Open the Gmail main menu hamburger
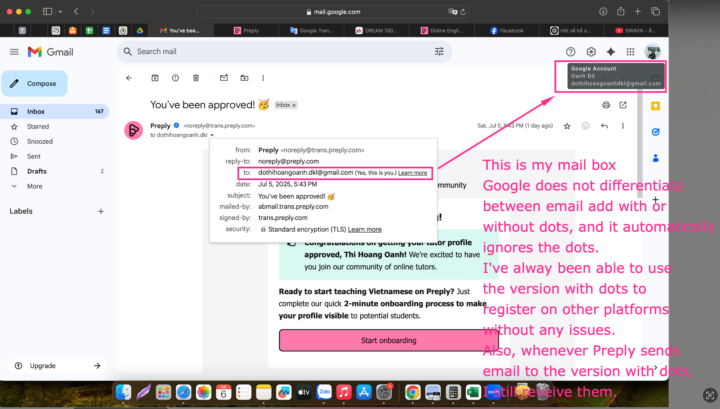This screenshot has width=720, height=409. (14, 52)
